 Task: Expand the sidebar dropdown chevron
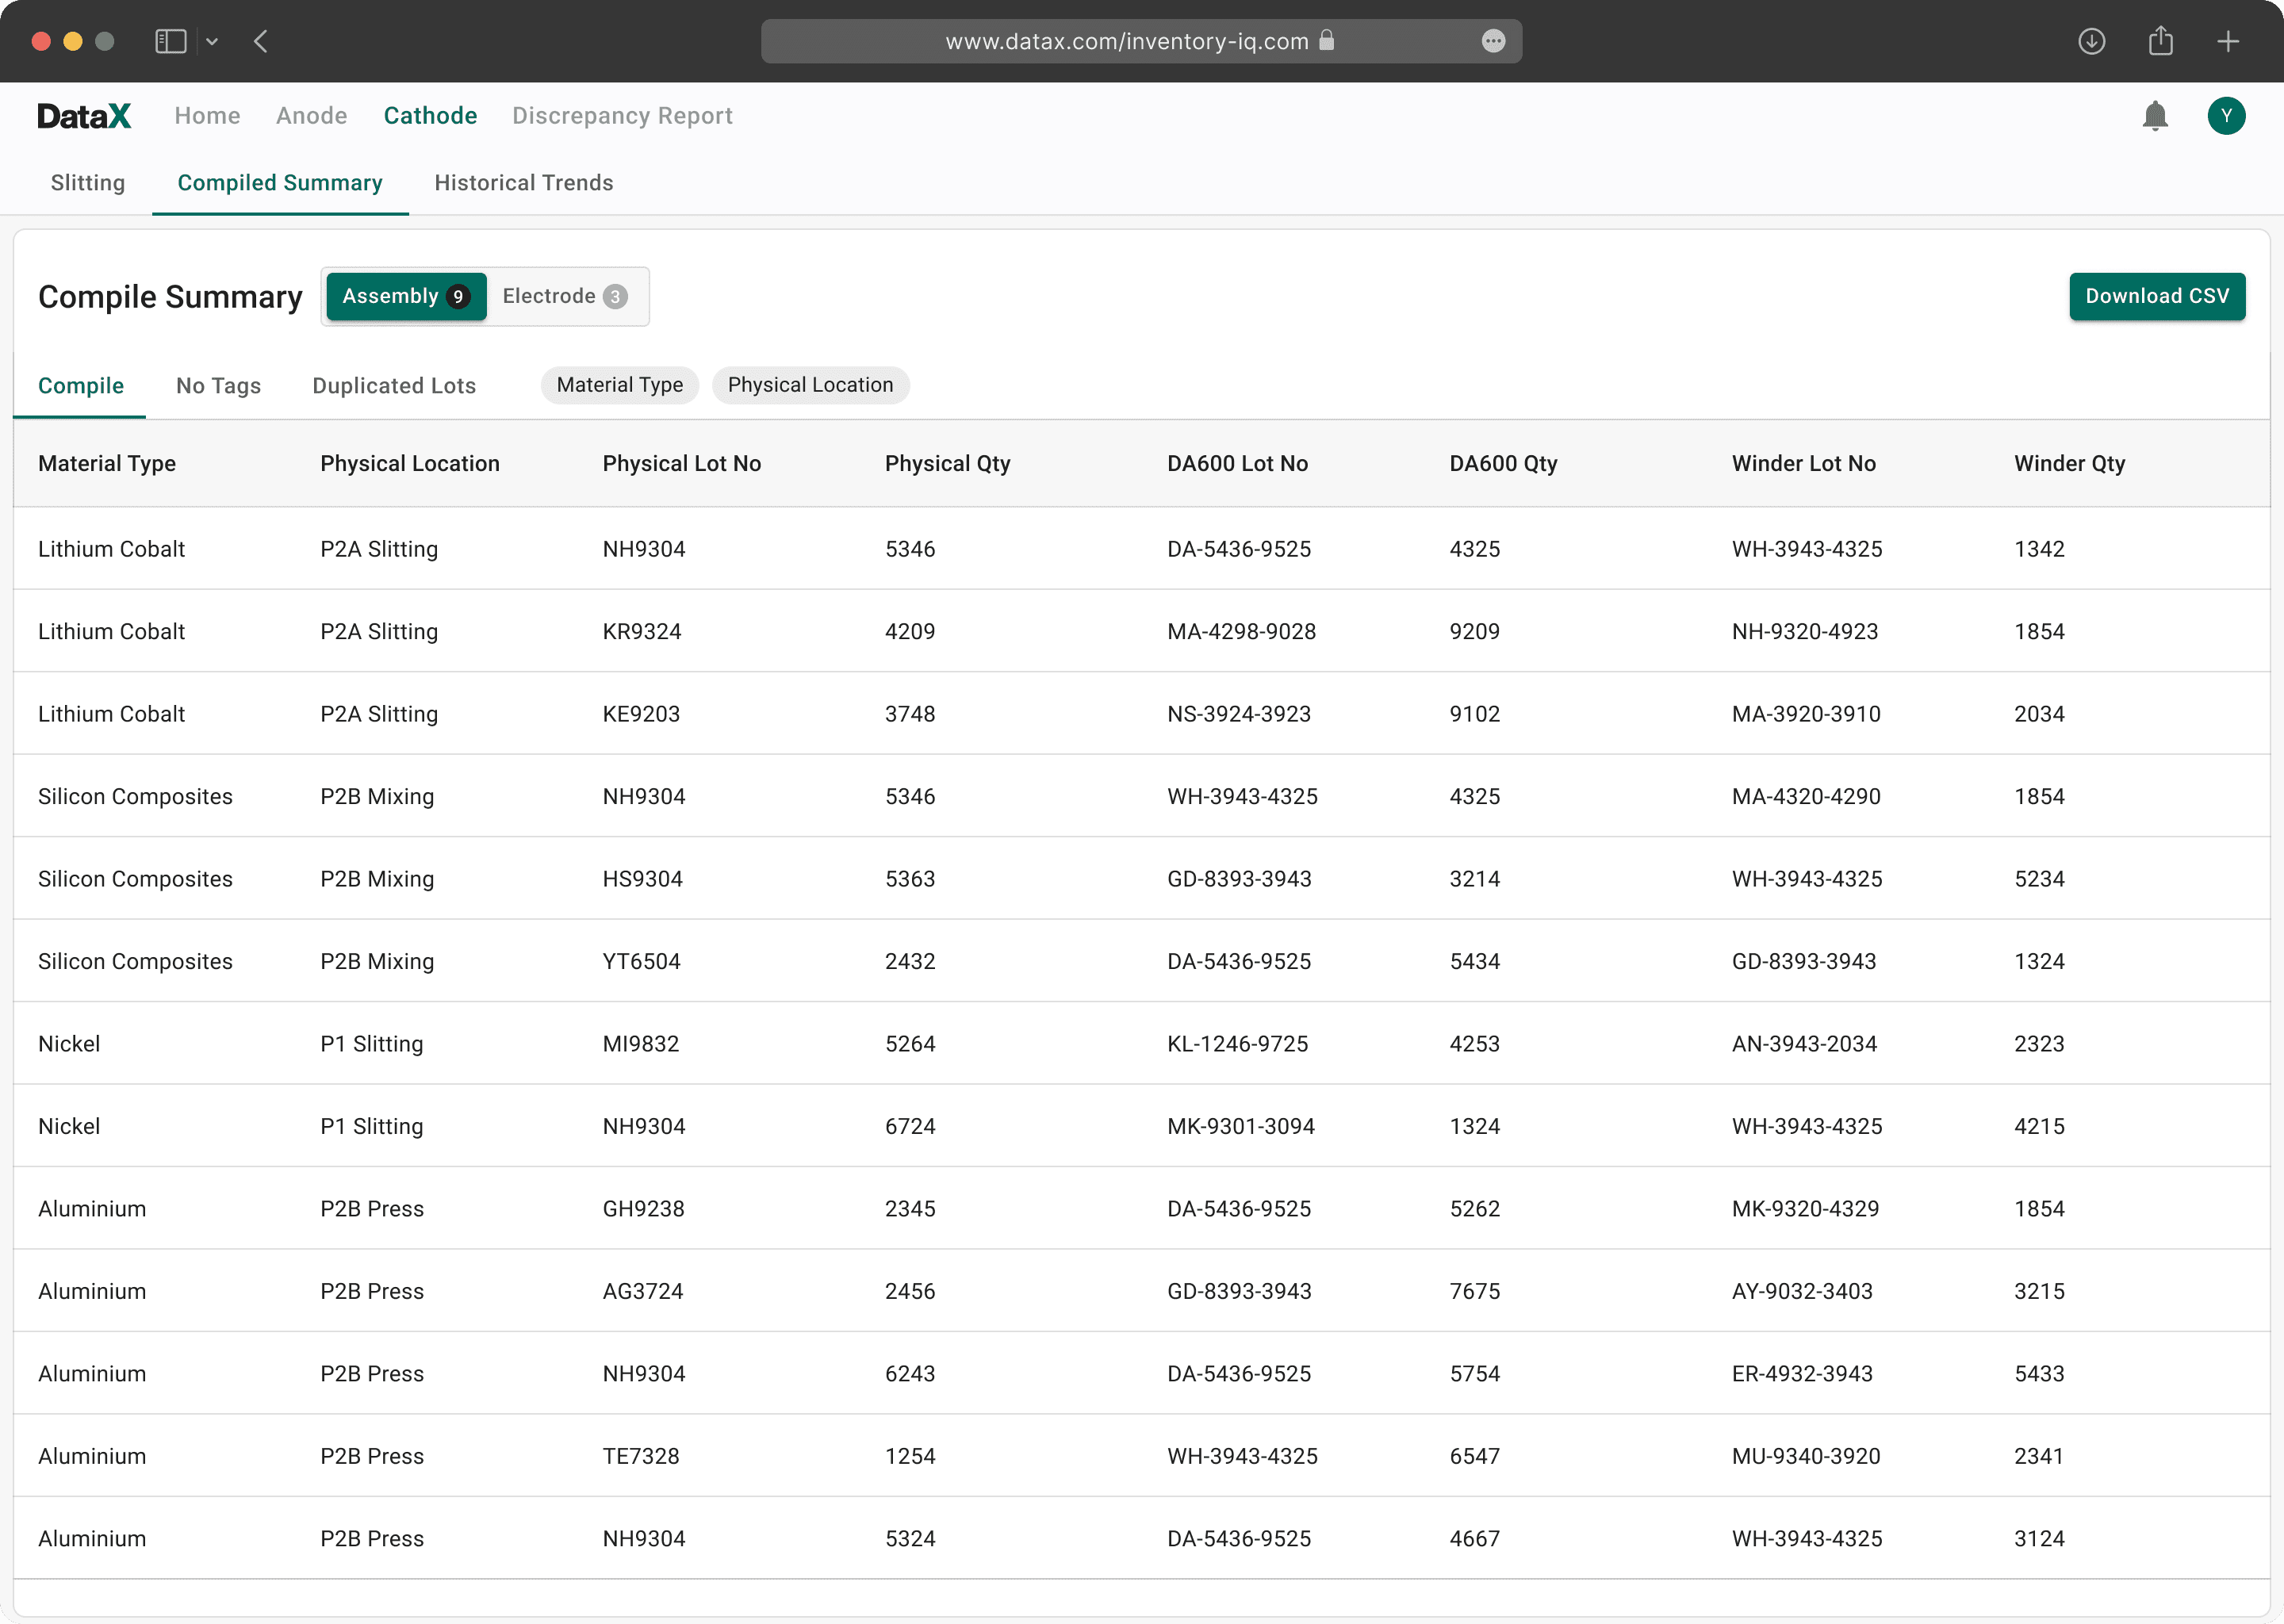click(x=212, y=42)
